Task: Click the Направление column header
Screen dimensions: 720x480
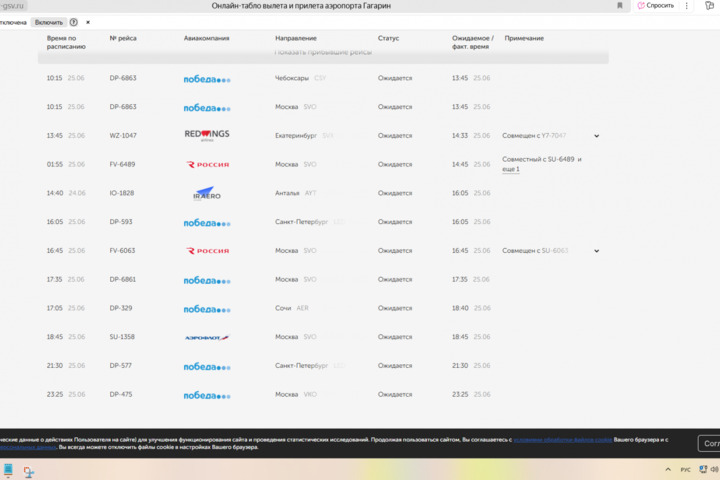Action: (296, 38)
